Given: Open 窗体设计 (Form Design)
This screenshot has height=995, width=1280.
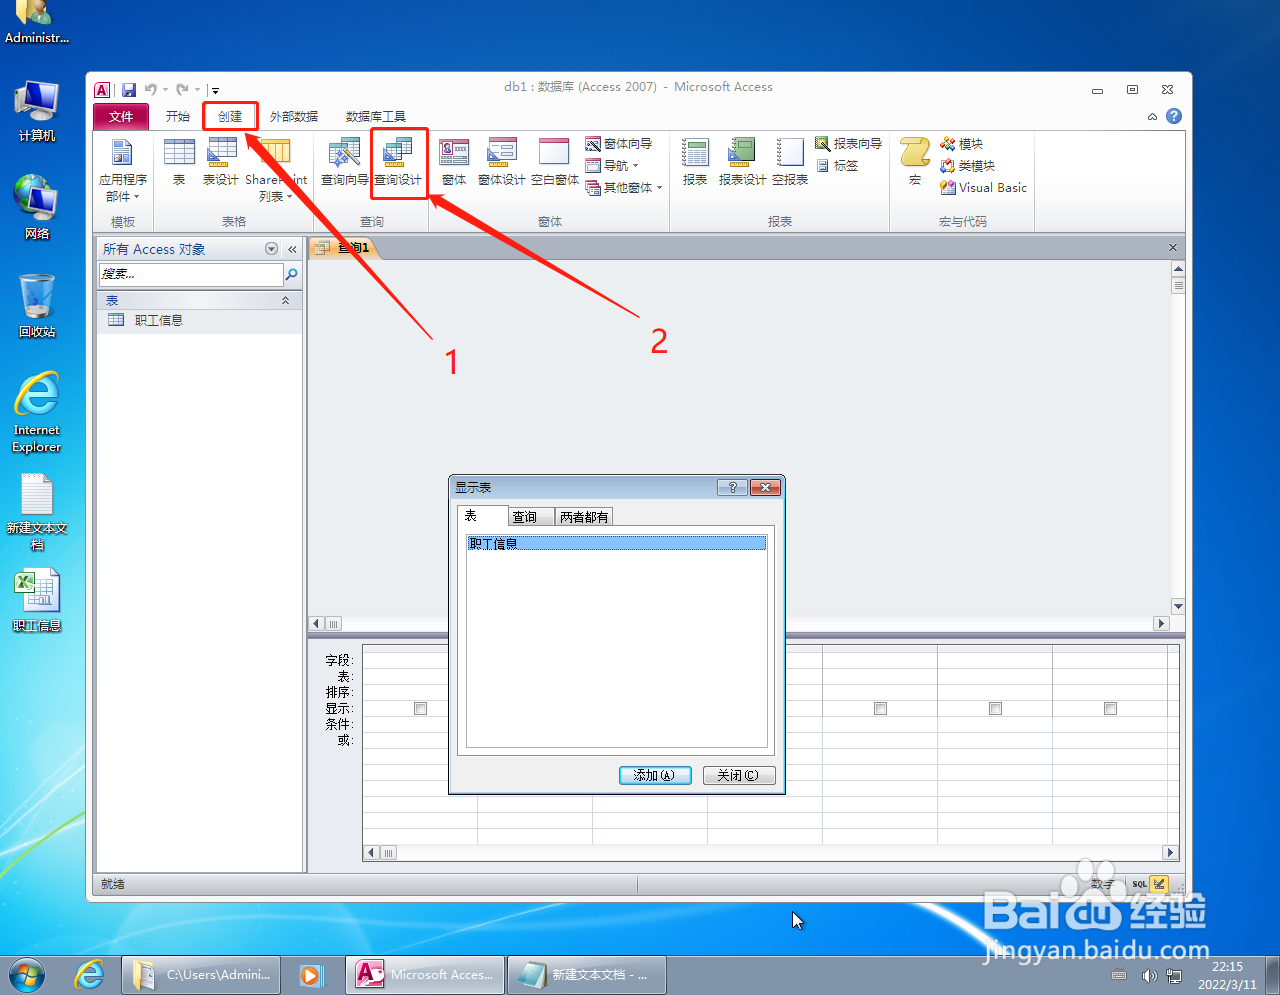Looking at the screenshot, I should pyautogui.click(x=501, y=162).
